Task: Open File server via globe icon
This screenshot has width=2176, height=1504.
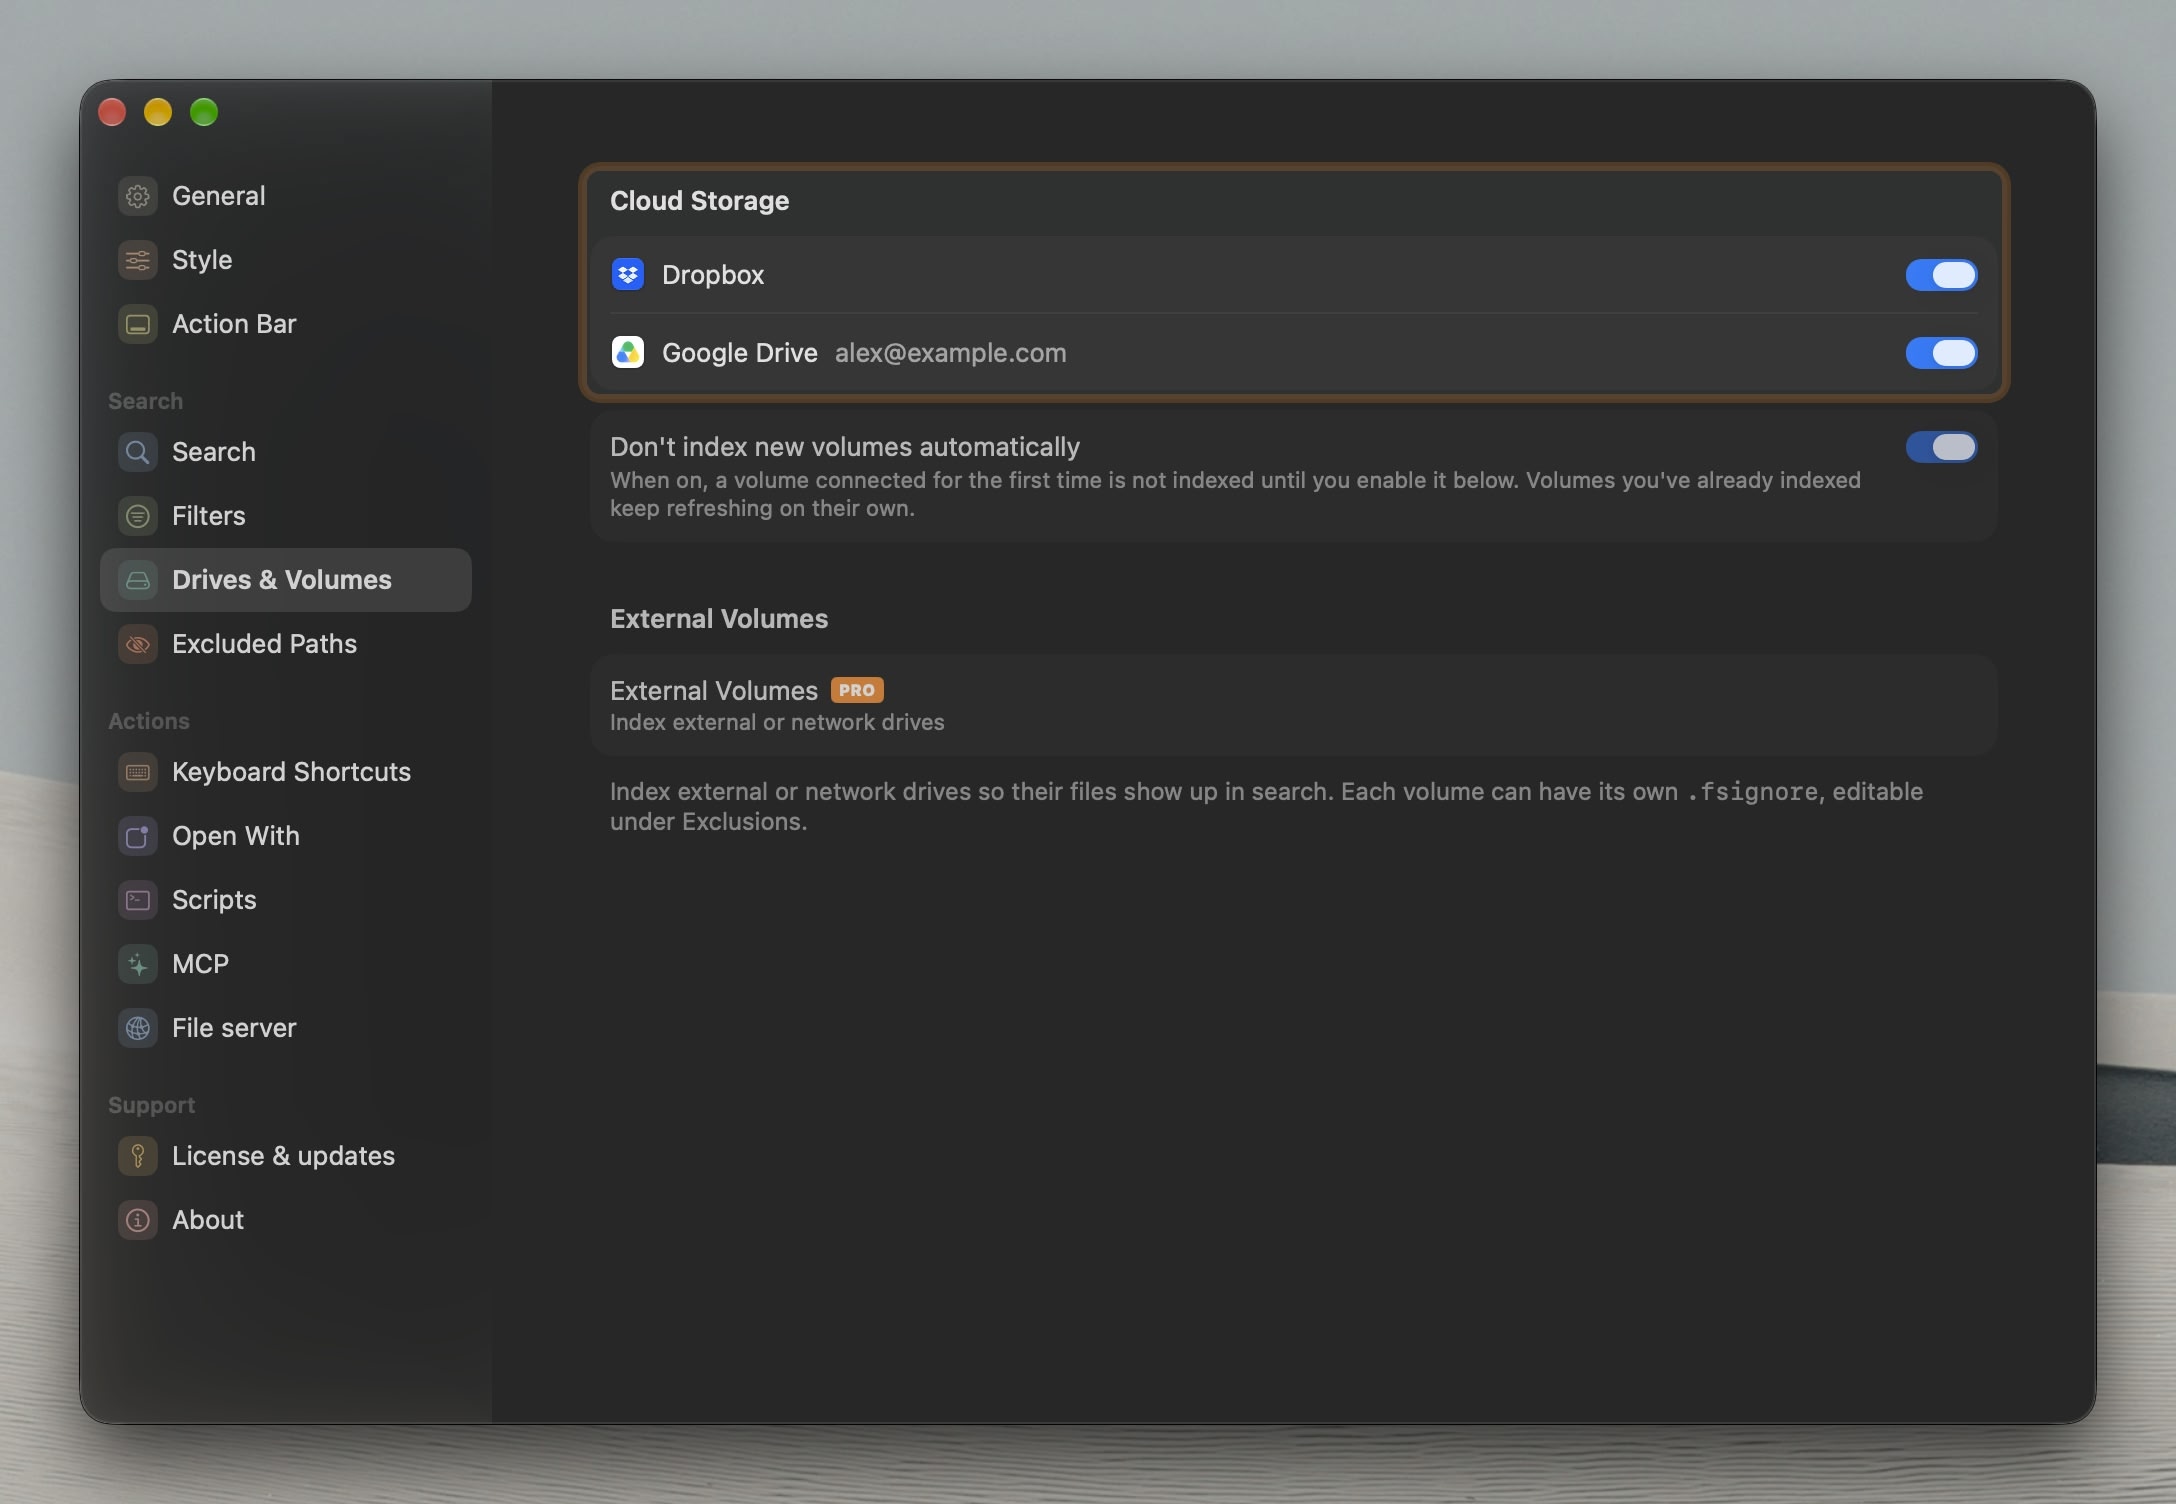Action: point(138,1028)
